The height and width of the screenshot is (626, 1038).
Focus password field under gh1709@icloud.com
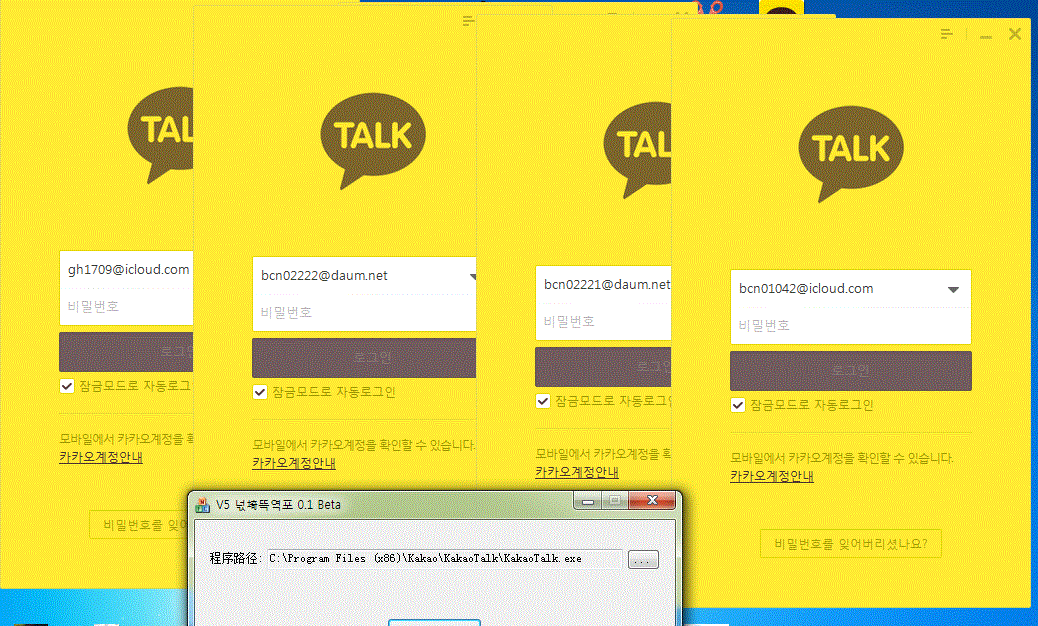(x=126, y=306)
